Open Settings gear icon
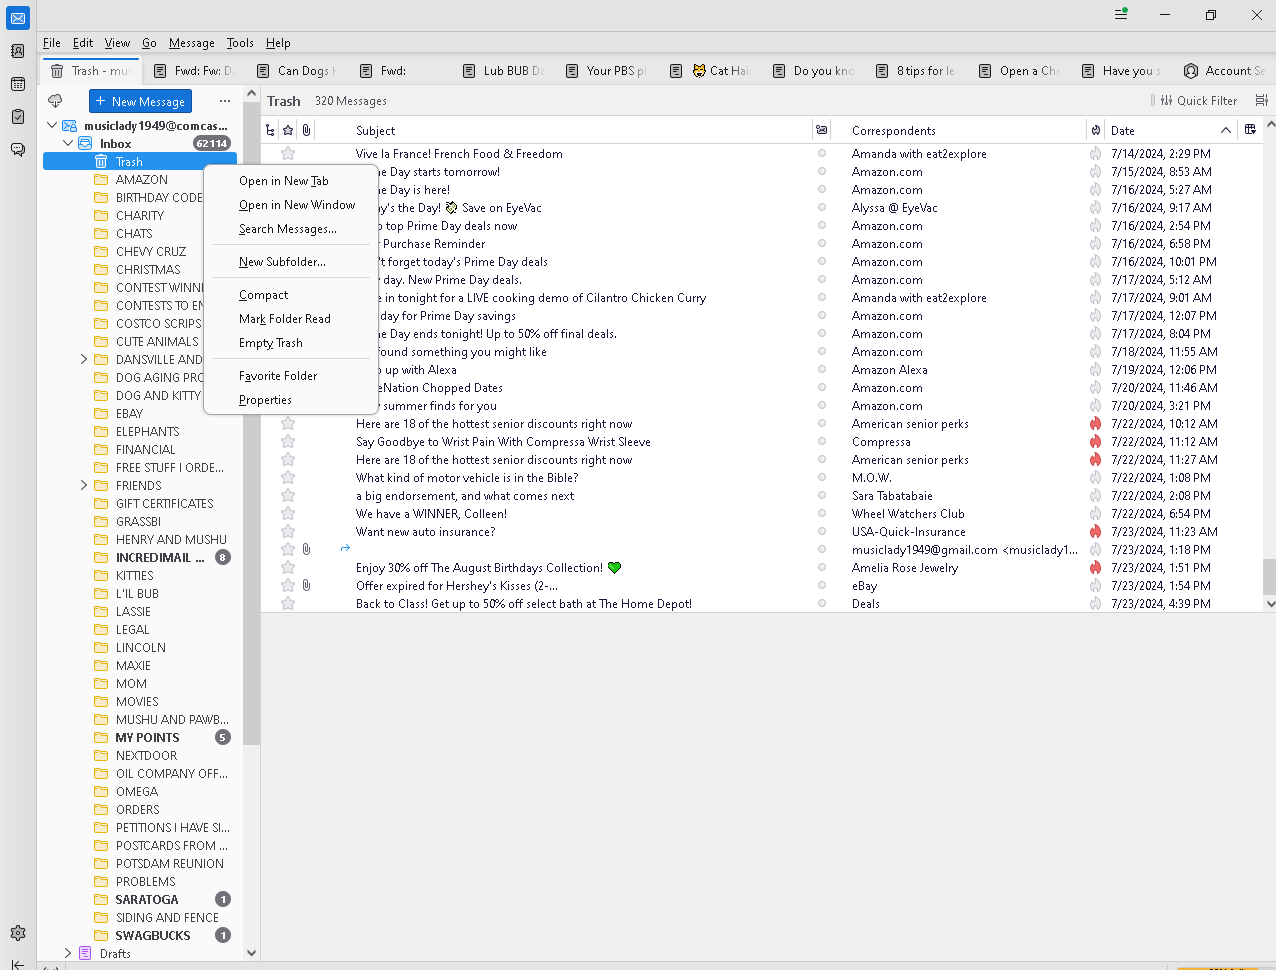 point(18,933)
